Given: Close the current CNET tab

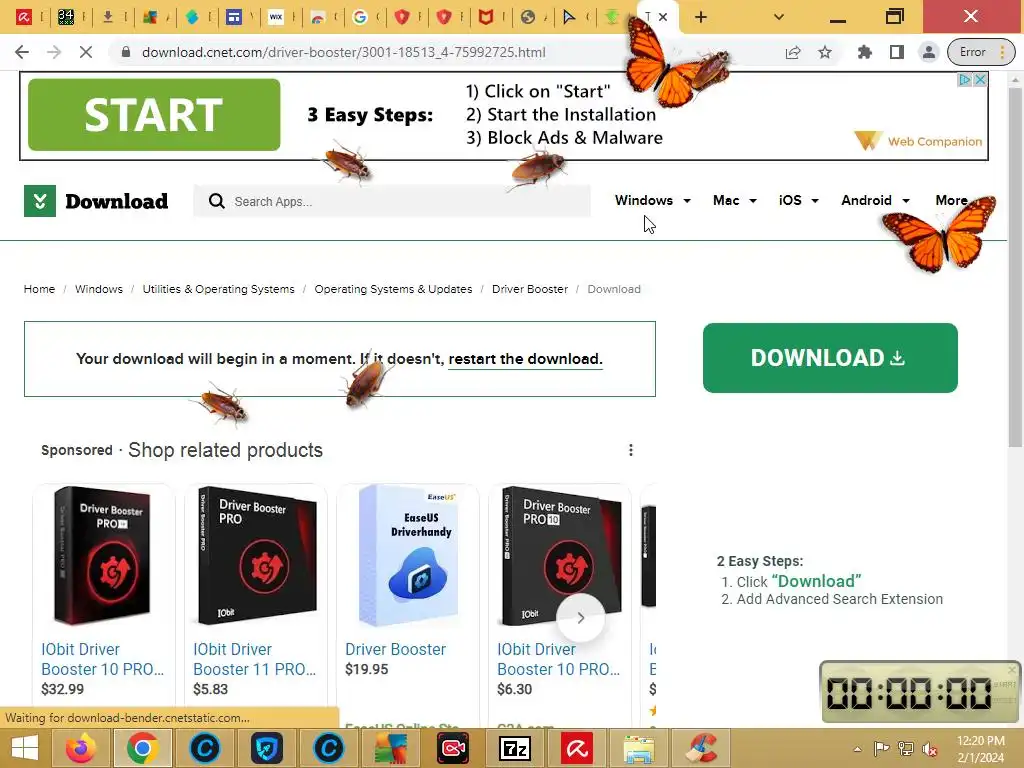Looking at the screenshot, I should click(x=663, y=17).
